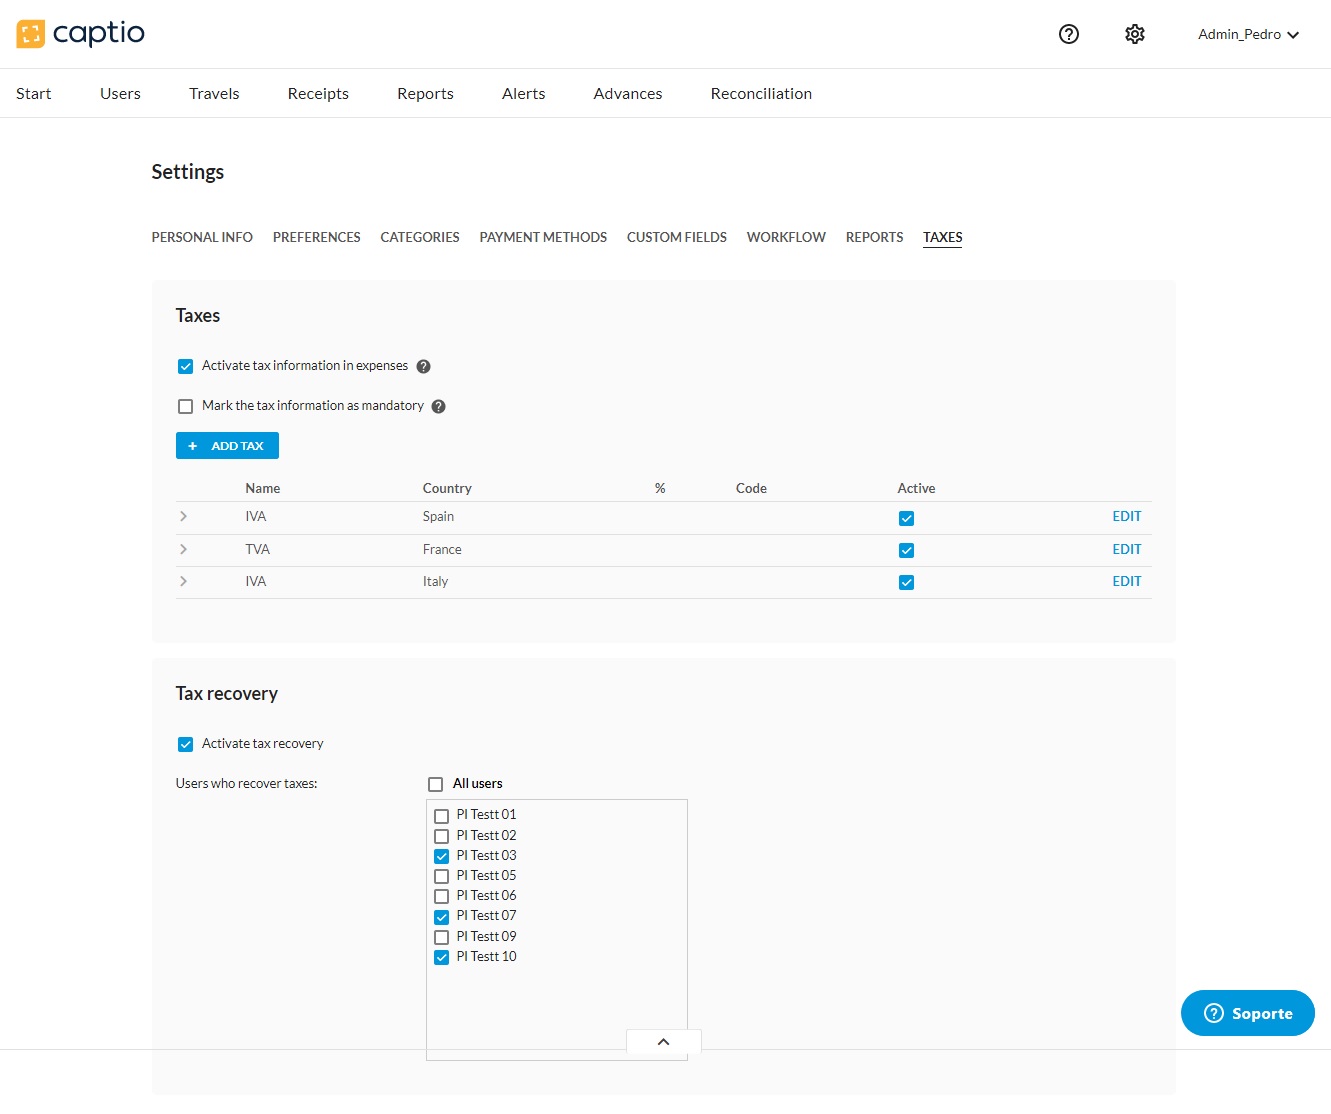The width and height of the screenshot is (1331, 1114).
Task: Click info icon beside Activate tax information
Action: [x=423, y=367]
